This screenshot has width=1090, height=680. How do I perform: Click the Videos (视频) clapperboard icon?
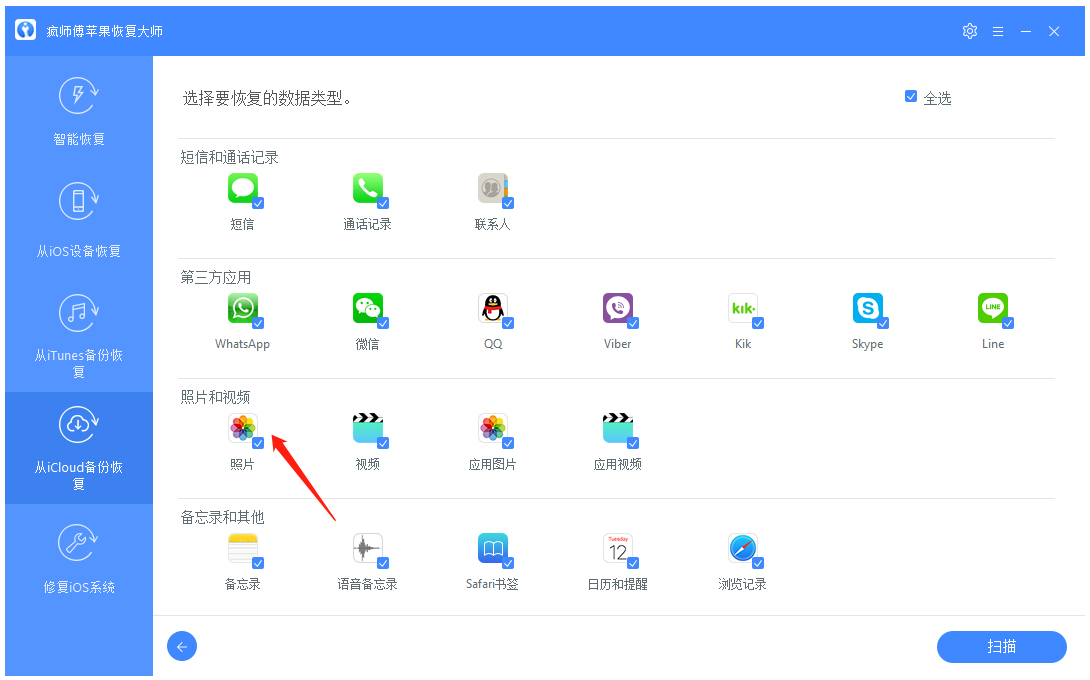pyautogui.click(x=368, y=428)
